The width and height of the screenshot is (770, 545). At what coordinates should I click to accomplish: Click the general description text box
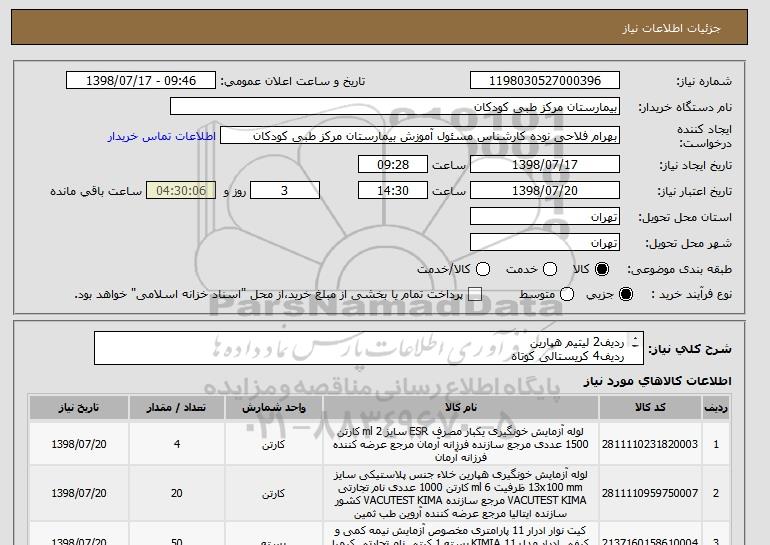[368, 348]
